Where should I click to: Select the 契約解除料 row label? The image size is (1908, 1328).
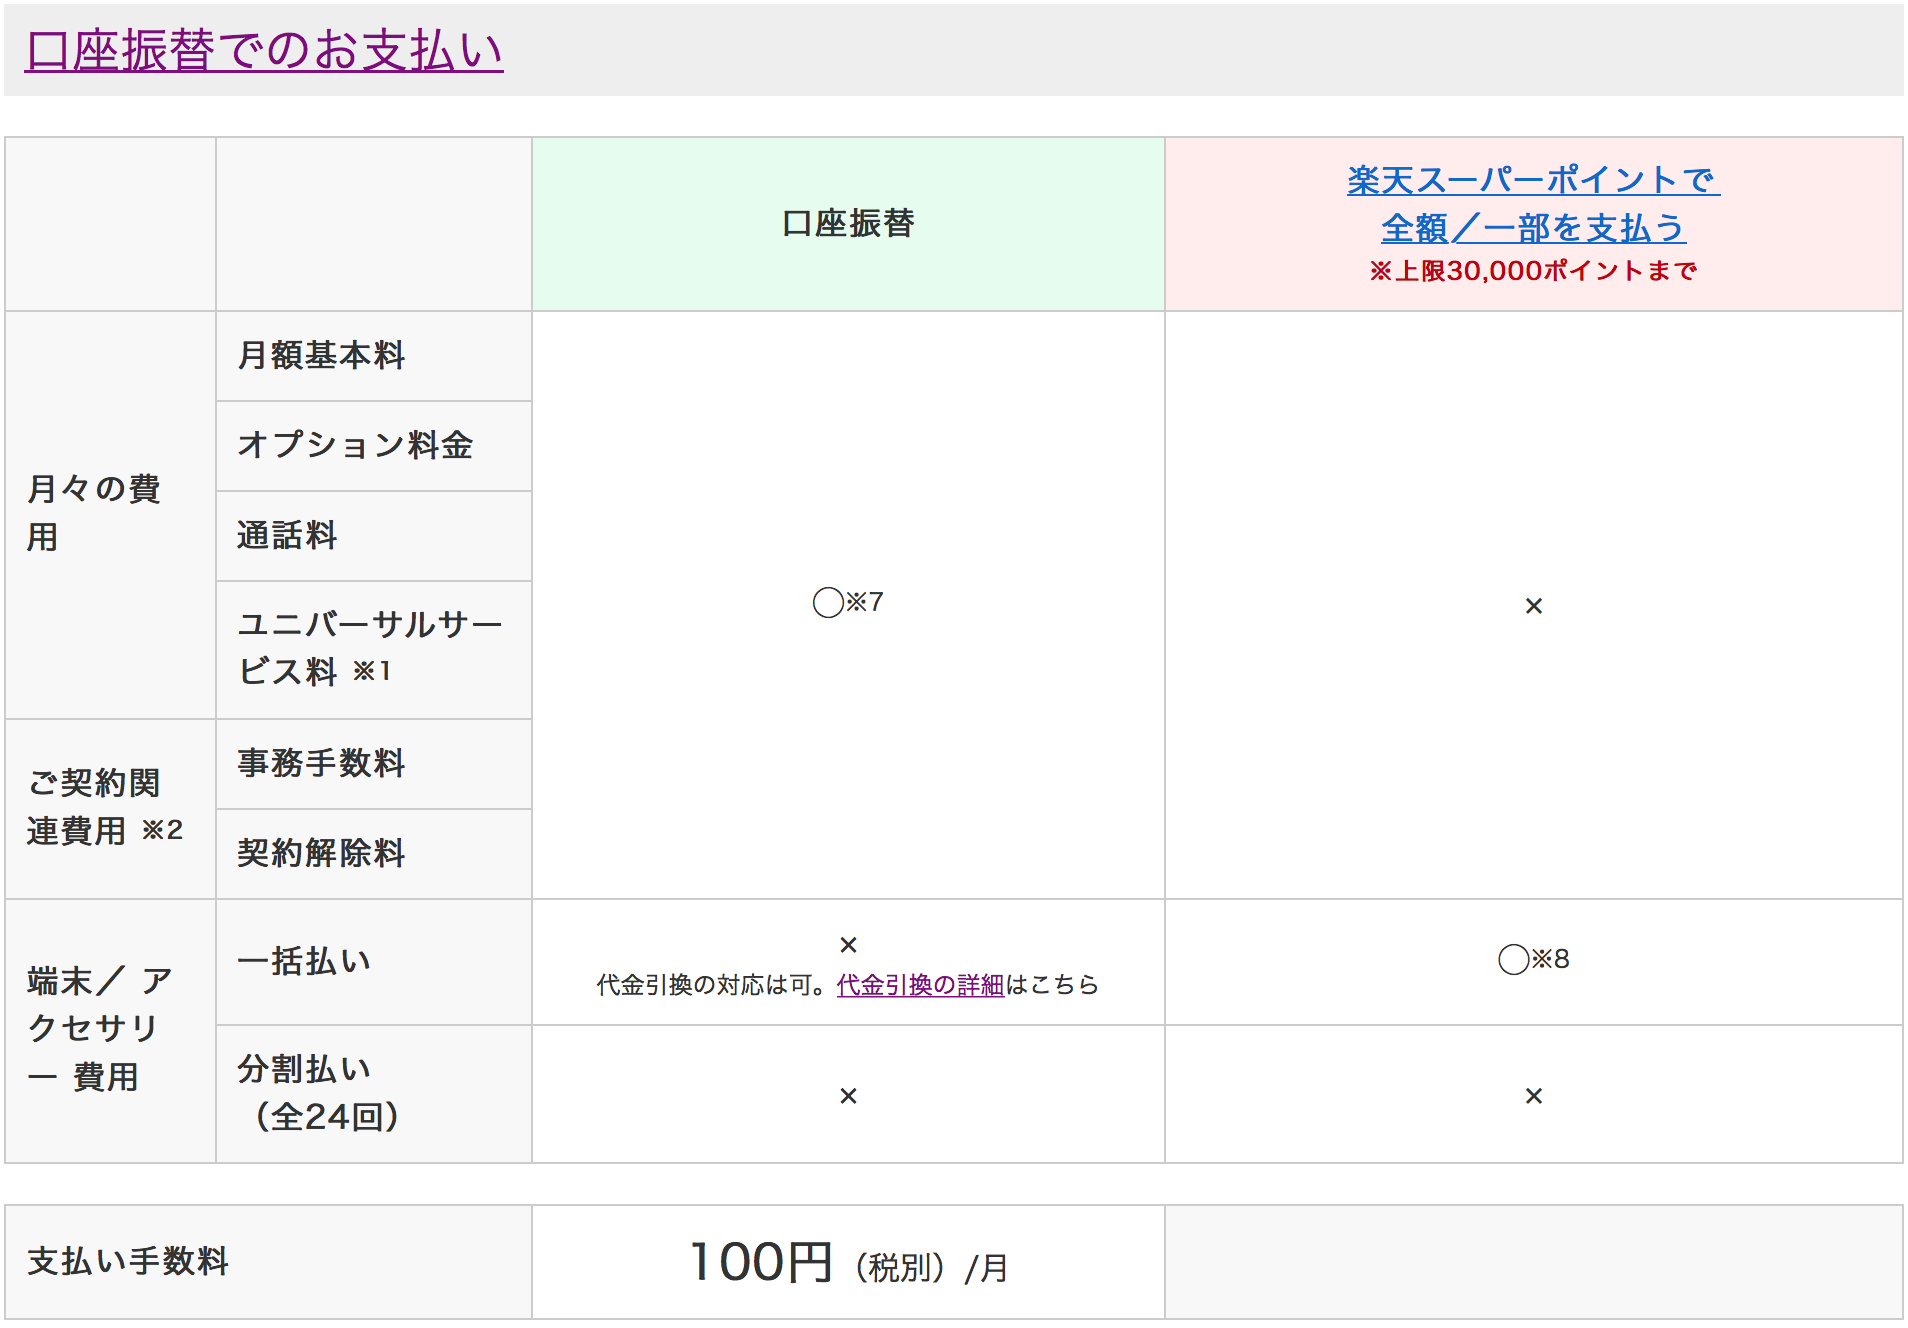coord(321,853)
